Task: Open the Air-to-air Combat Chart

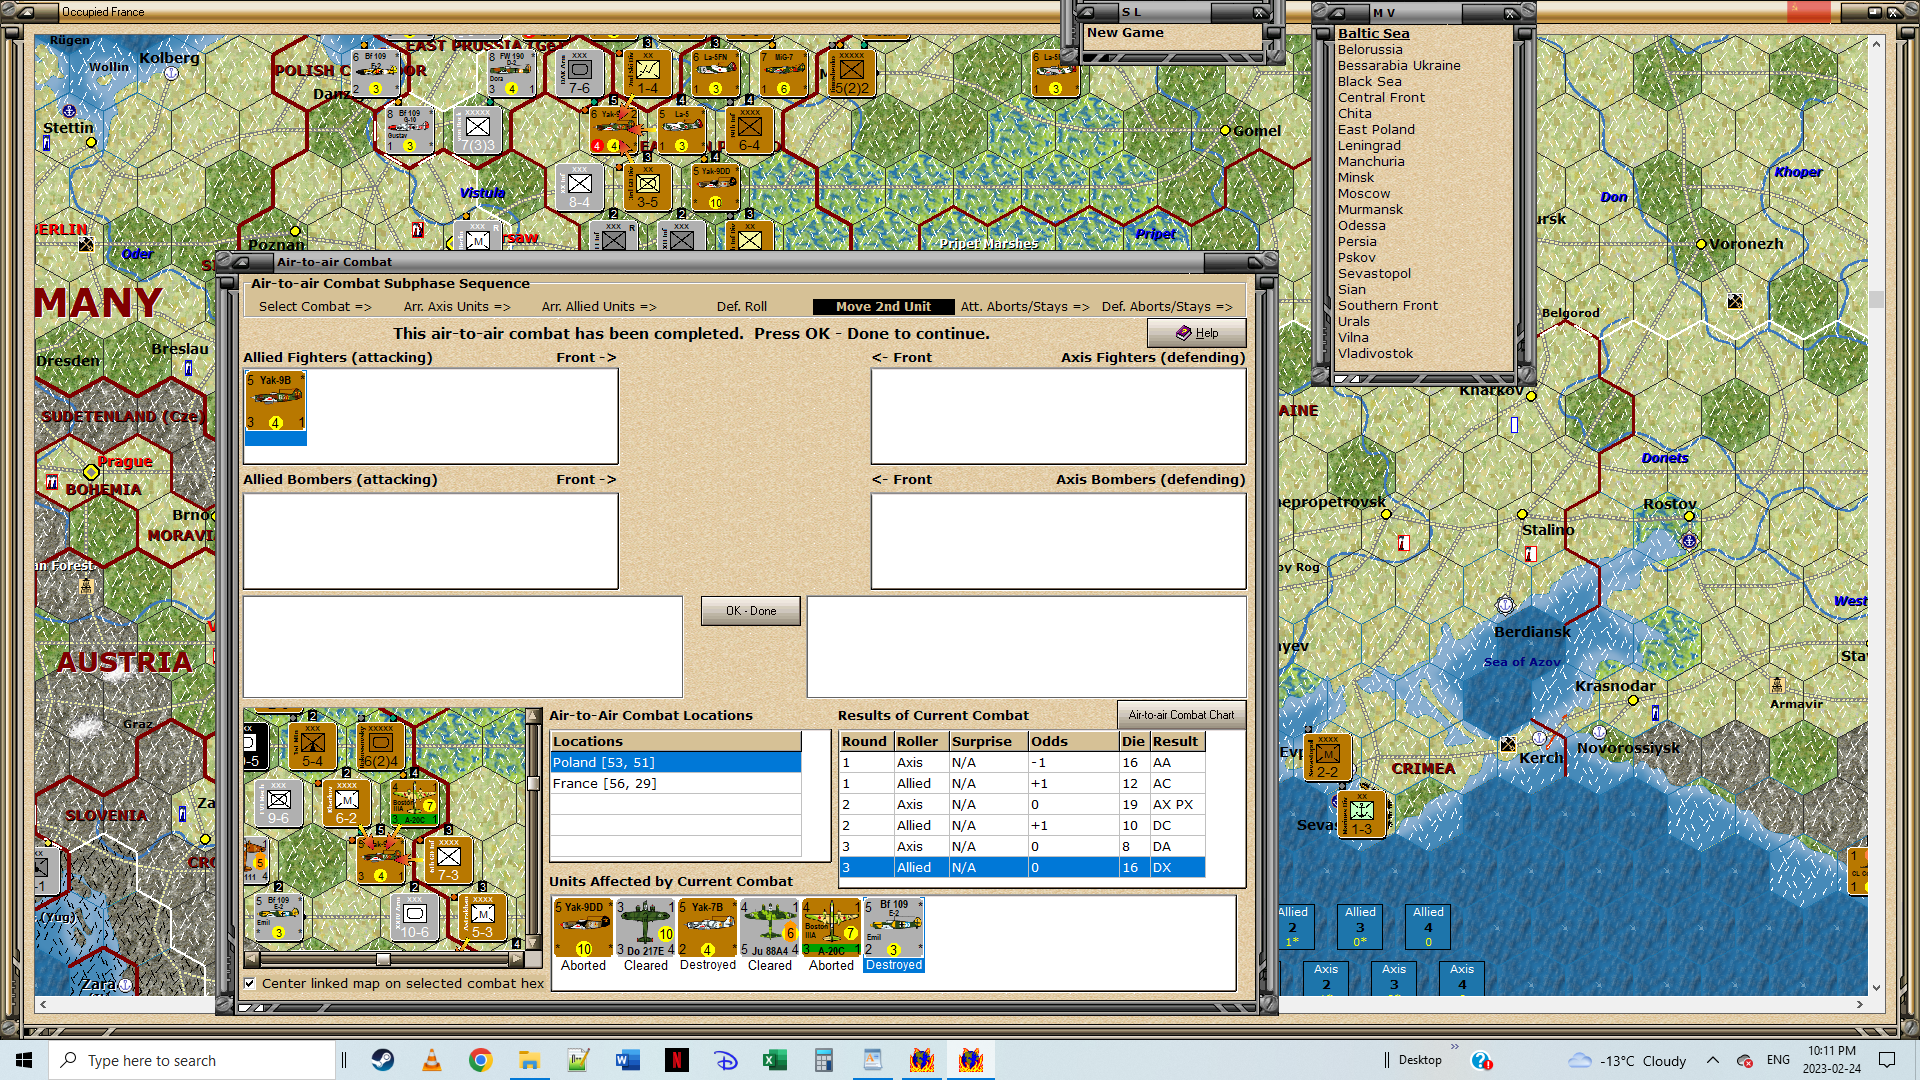Action: click(1181, 715)
